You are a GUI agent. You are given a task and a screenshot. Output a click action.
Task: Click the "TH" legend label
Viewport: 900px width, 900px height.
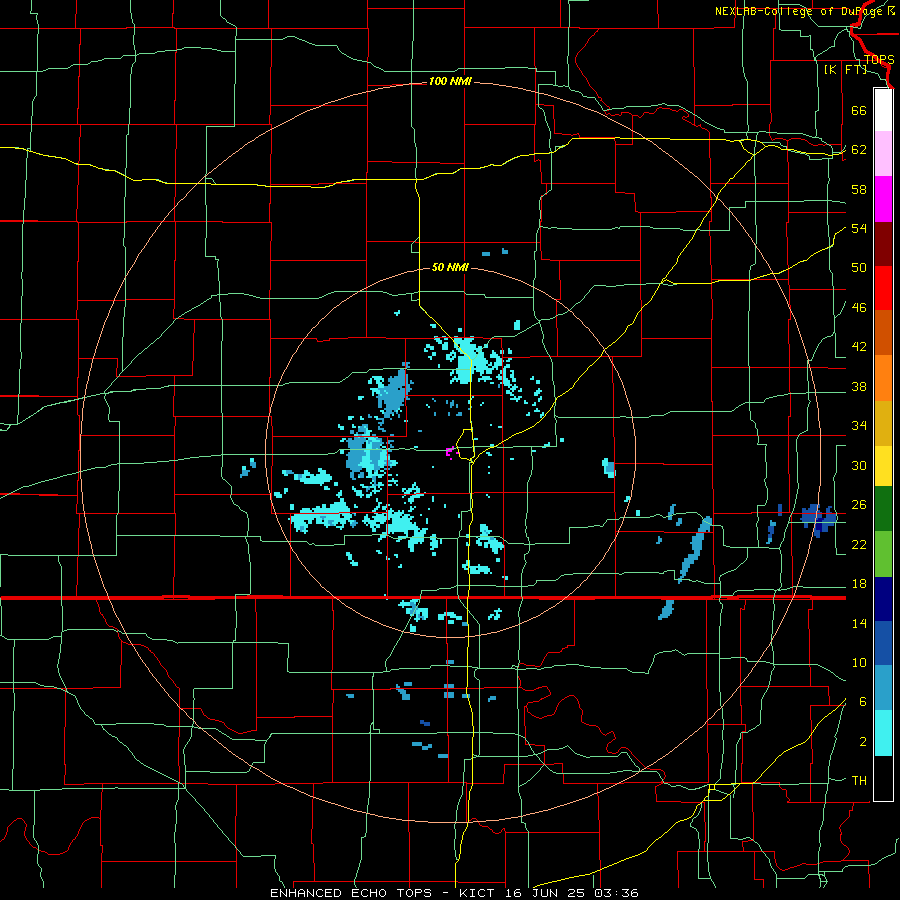coord(859,781)
